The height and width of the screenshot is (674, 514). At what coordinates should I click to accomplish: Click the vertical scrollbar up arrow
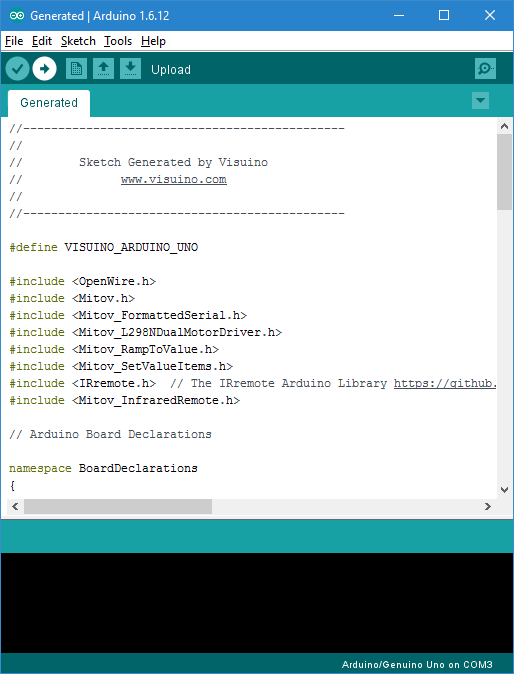[504, 126]
